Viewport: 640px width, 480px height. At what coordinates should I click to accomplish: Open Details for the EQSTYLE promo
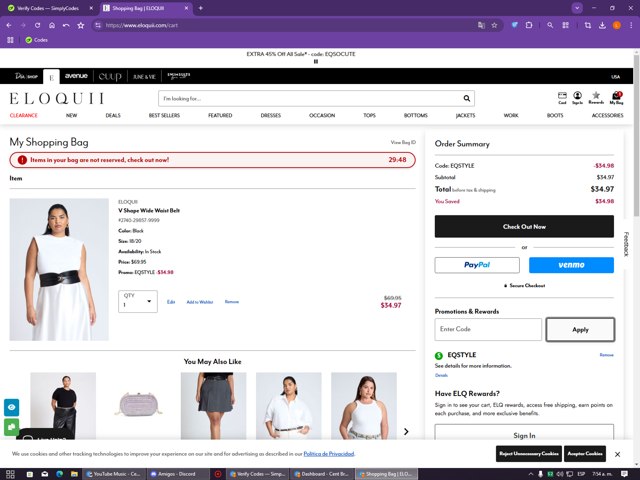pyautogui.click(x=441, y=375)
